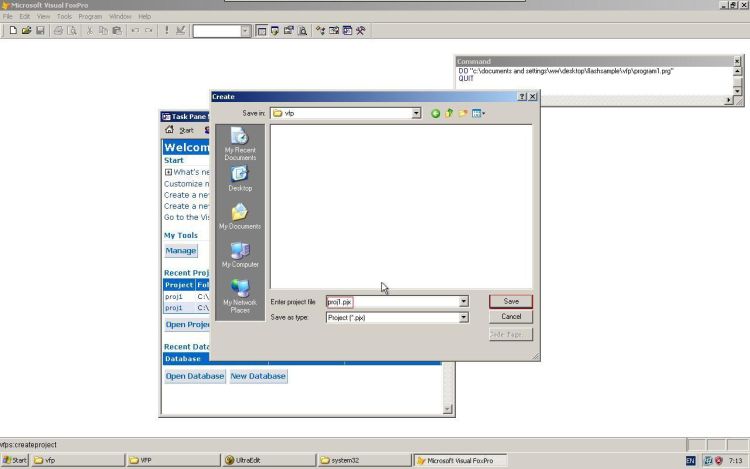The height and width of the screenshot is (469, 750).
Task: Click the Object Browser toolbar icon
Action: (334, 31)
